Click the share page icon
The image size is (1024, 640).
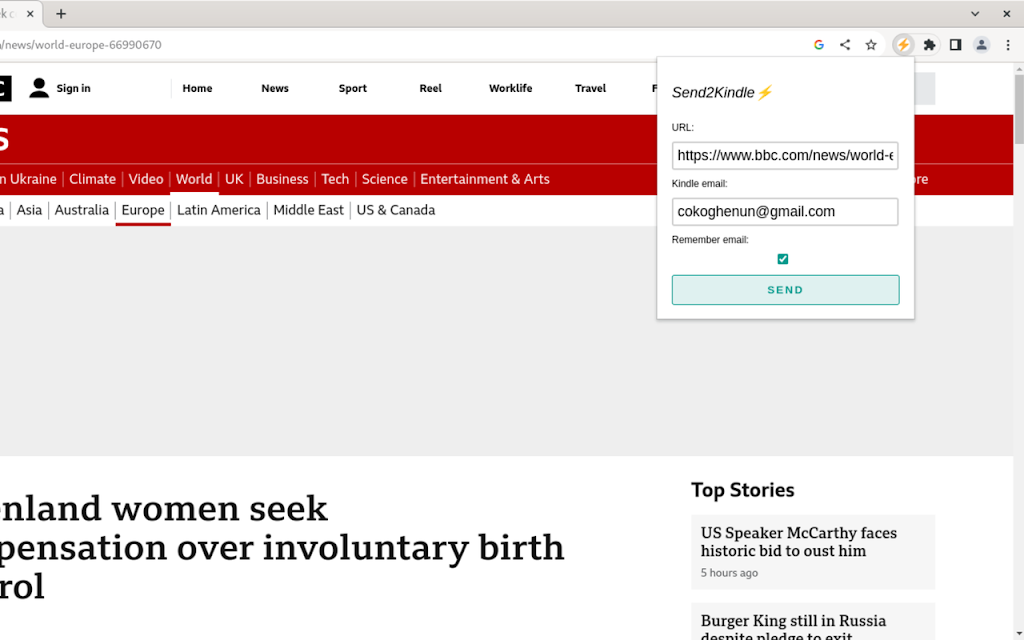(845, 45)
